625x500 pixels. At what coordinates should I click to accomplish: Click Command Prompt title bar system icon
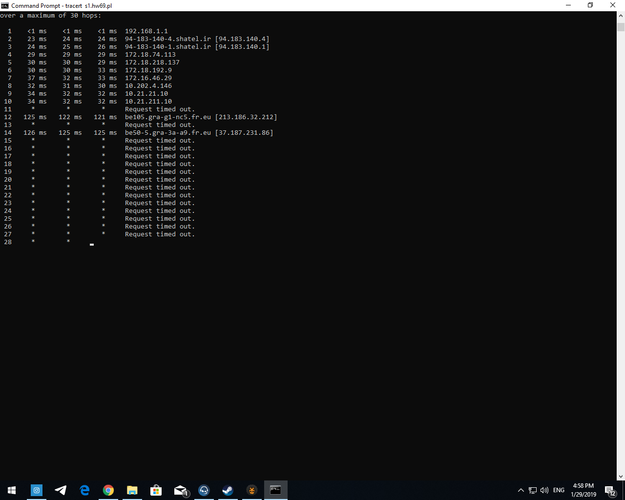pyautogui.click(x=4, y=6)
